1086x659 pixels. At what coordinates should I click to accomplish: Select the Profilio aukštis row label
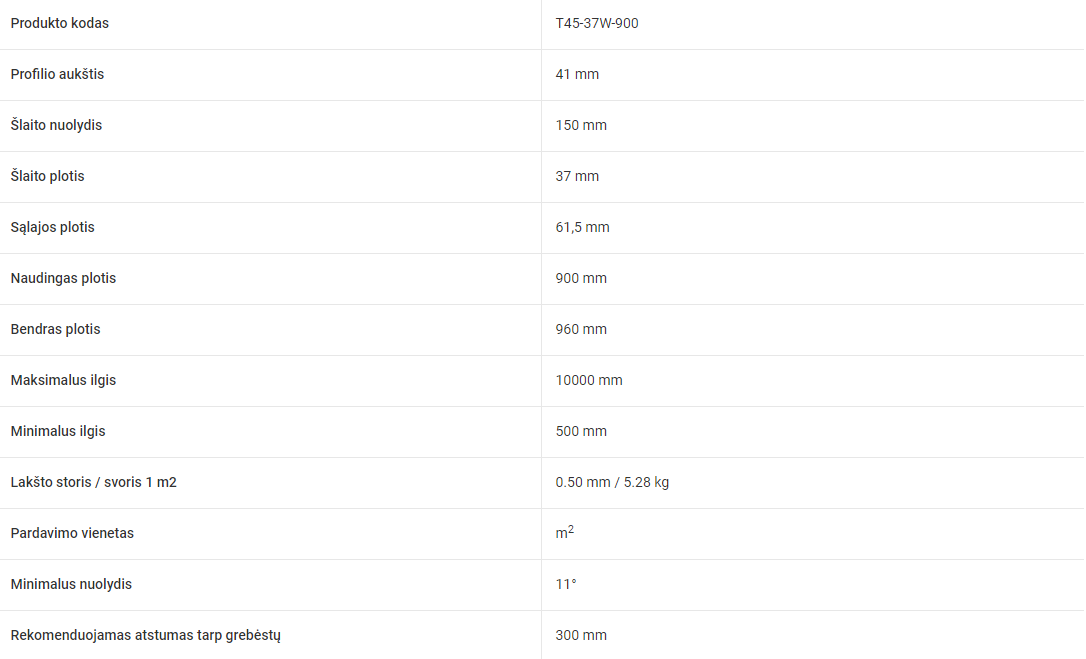coord(57,74)
